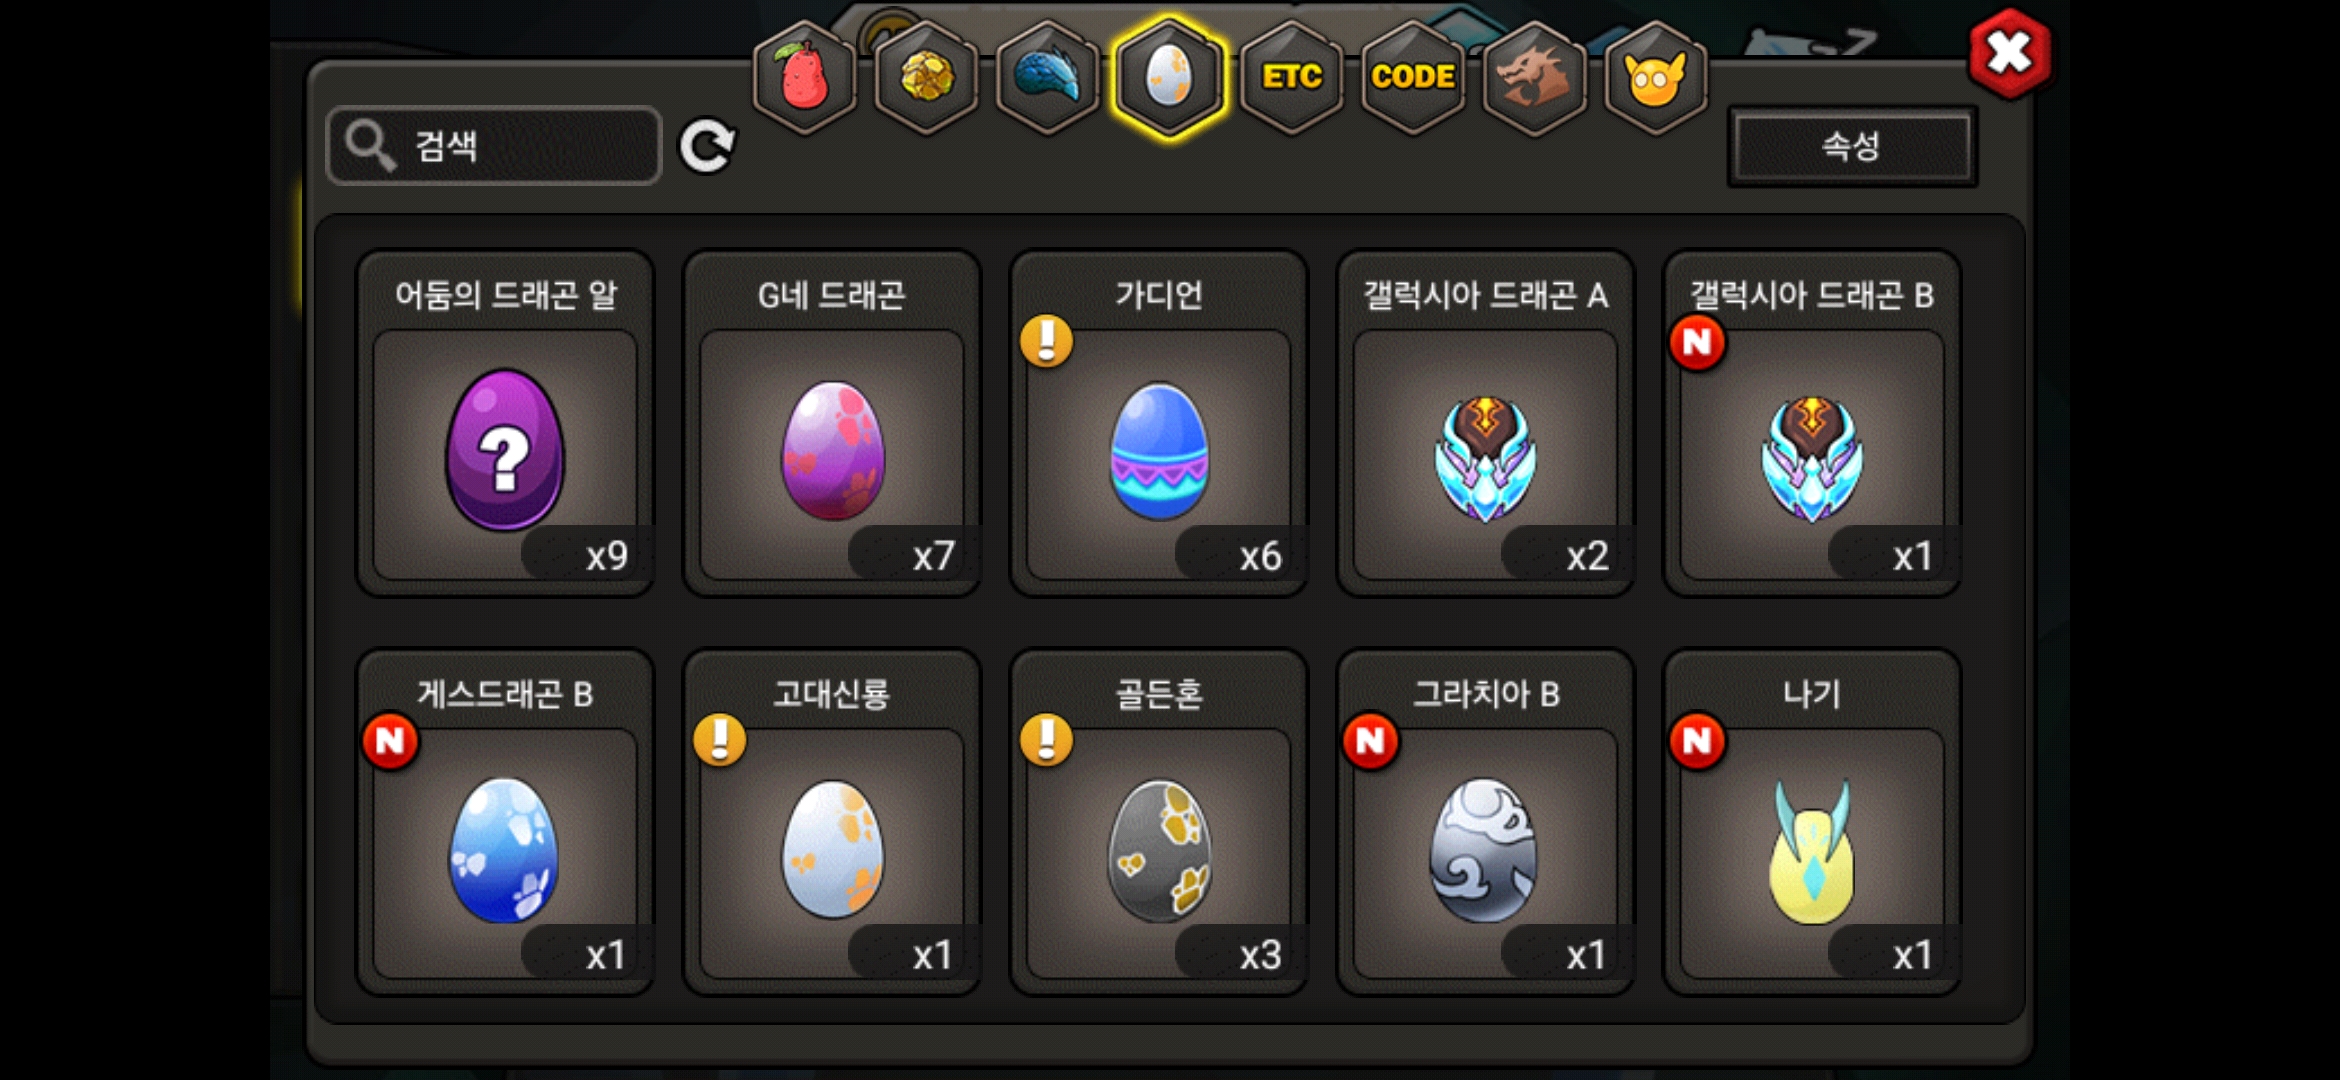Image resolution: width=2340 pixels, height=1080 pixels.
Task: Close the inventory with red X
Action: [2009, 53]
